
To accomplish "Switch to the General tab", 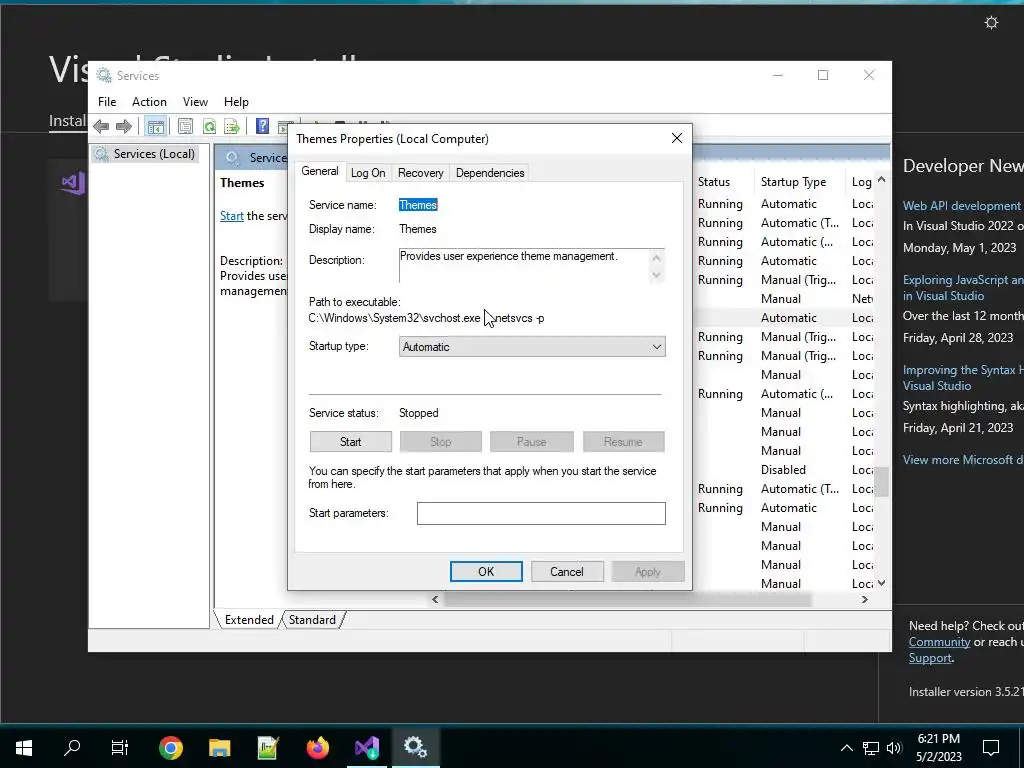I will (x=319, y=171).
